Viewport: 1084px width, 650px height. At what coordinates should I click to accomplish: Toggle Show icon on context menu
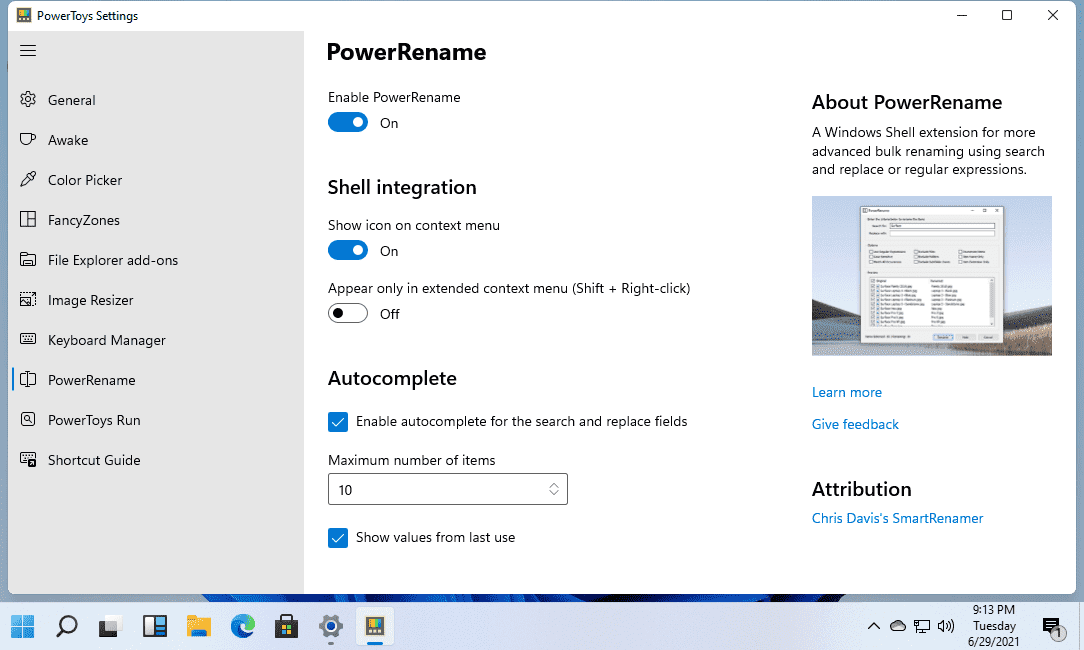(348, 250)
